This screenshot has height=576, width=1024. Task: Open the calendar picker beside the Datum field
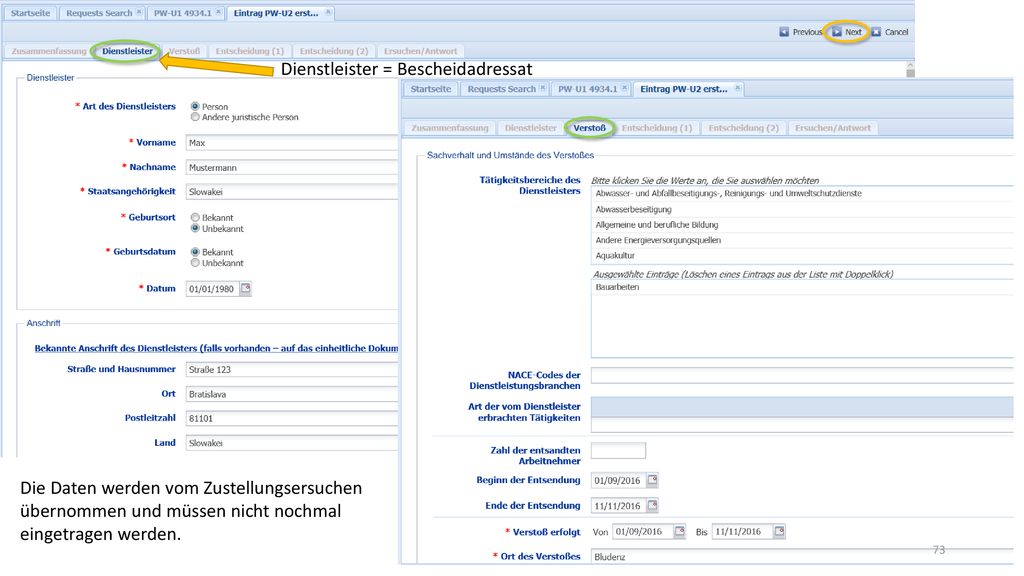click(246, 288)
